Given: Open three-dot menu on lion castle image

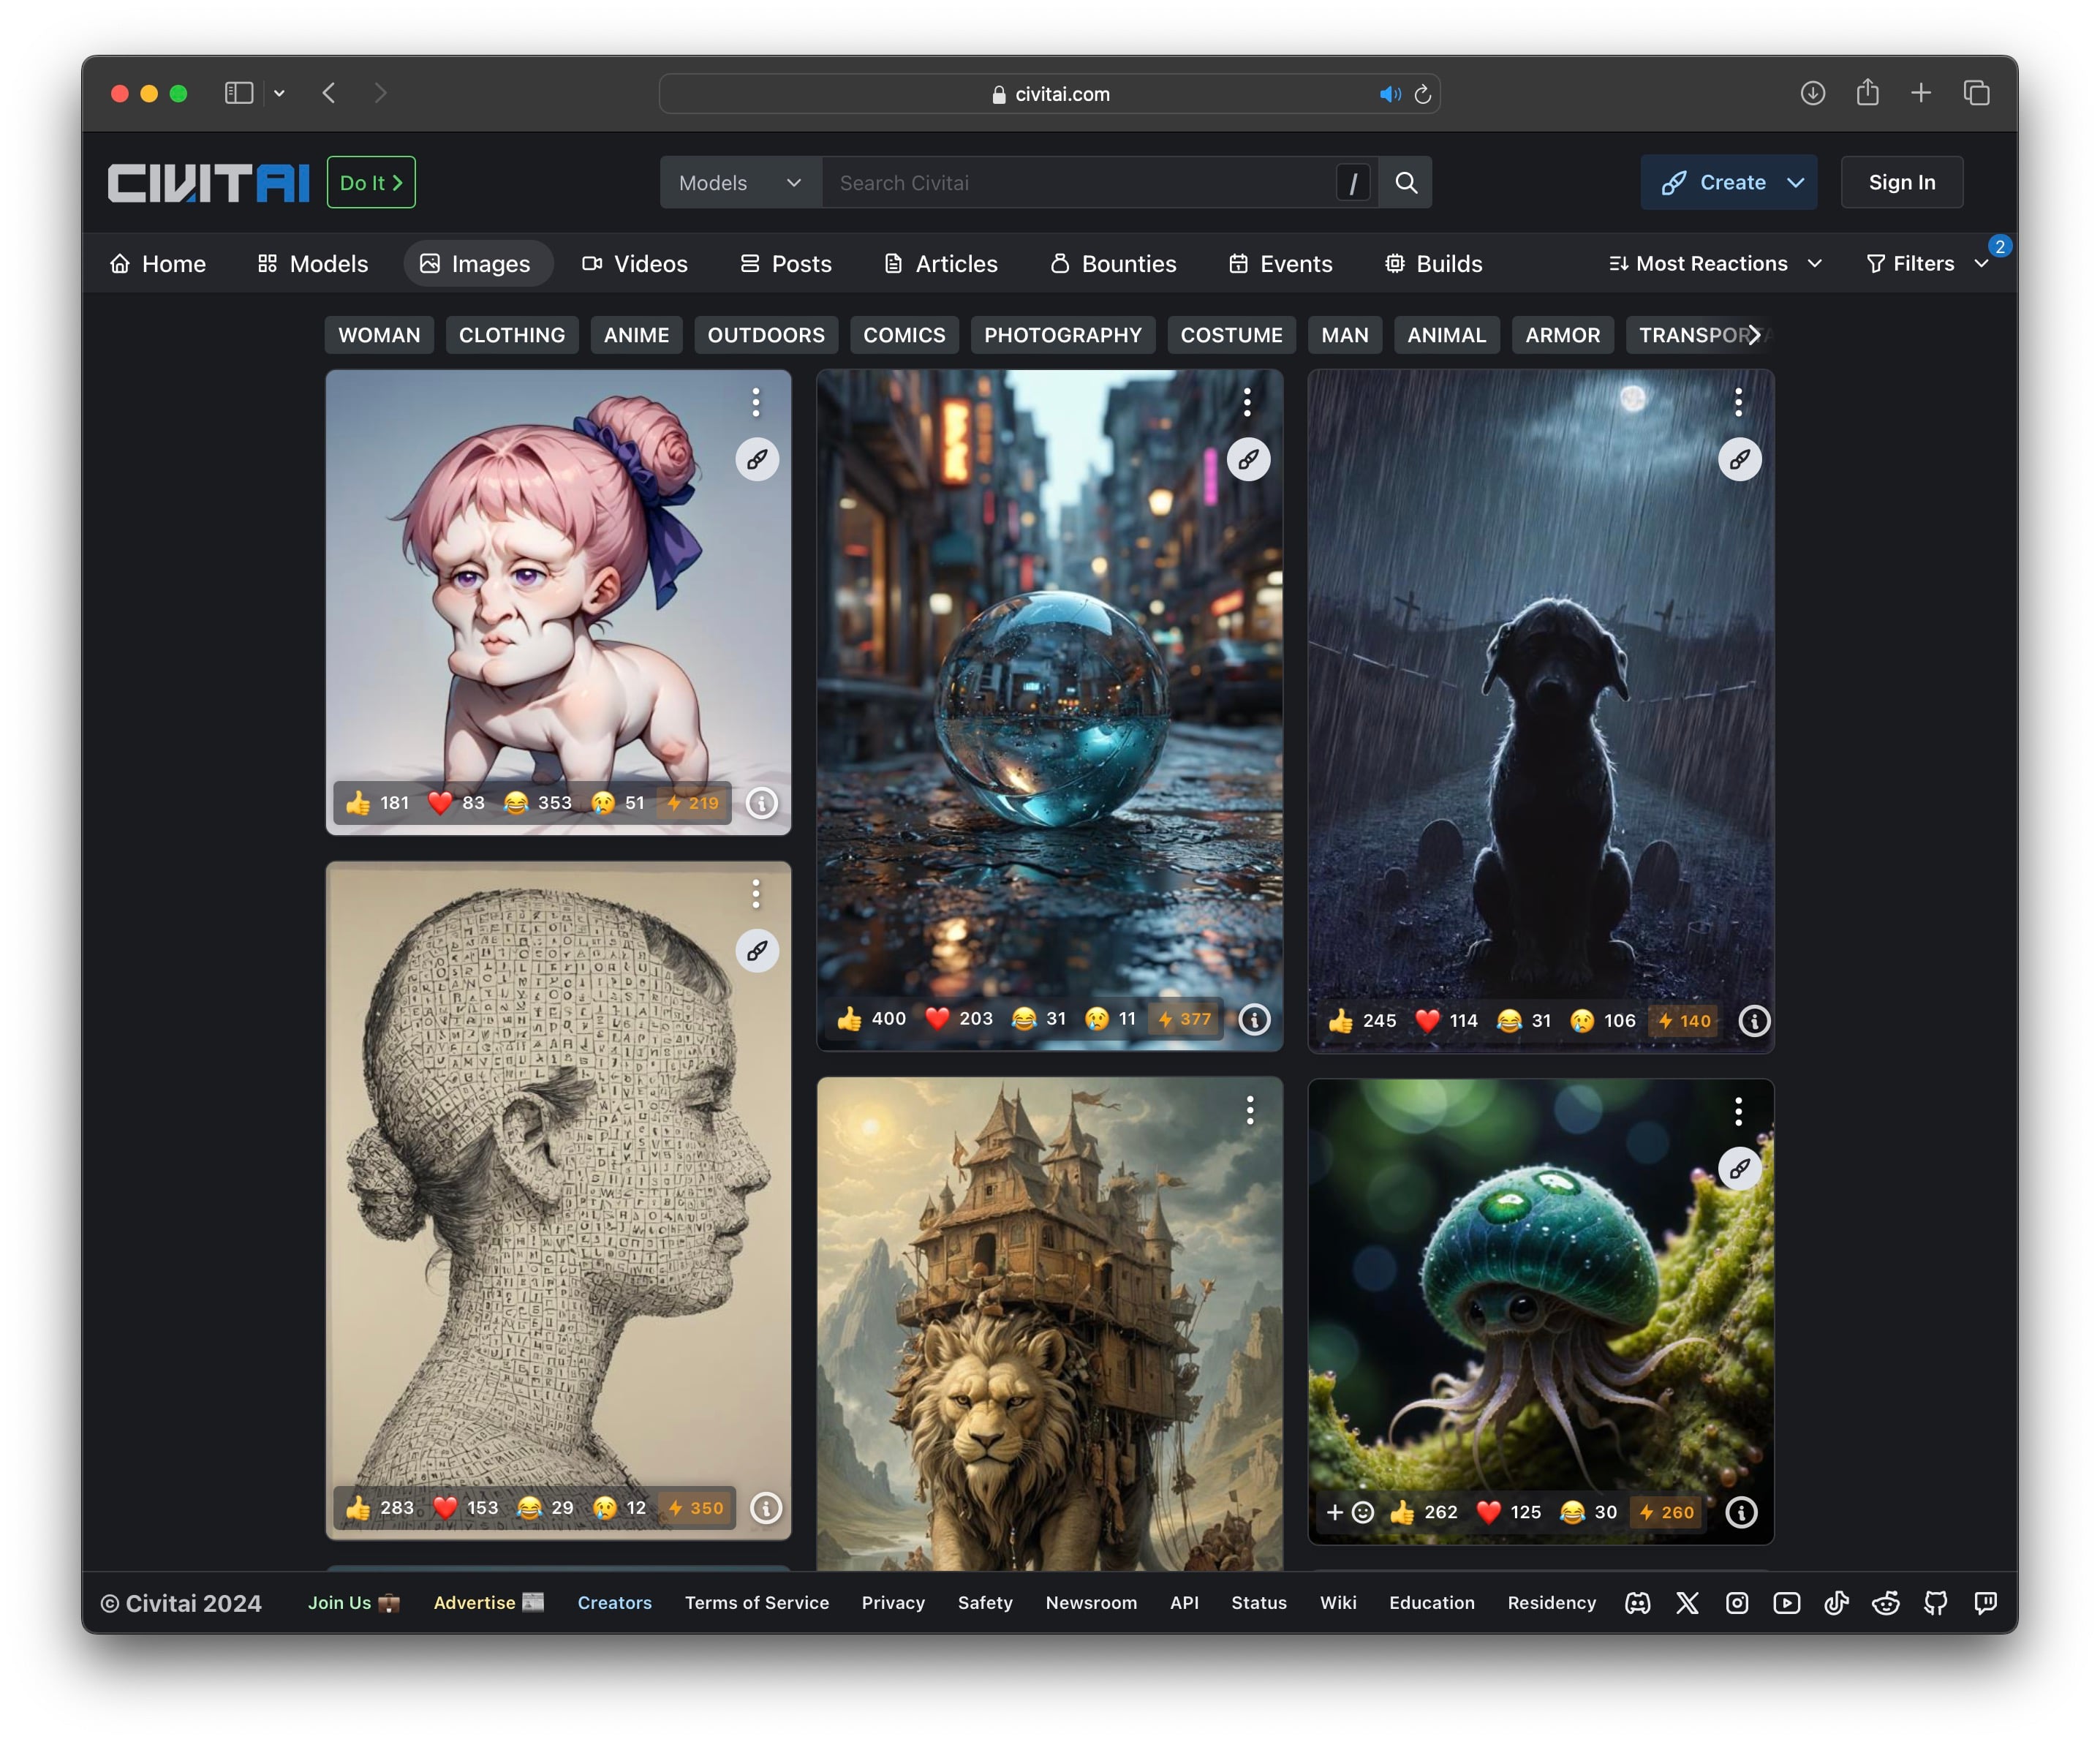Looking at the screenshot, I should (x=1249, y=1110).
